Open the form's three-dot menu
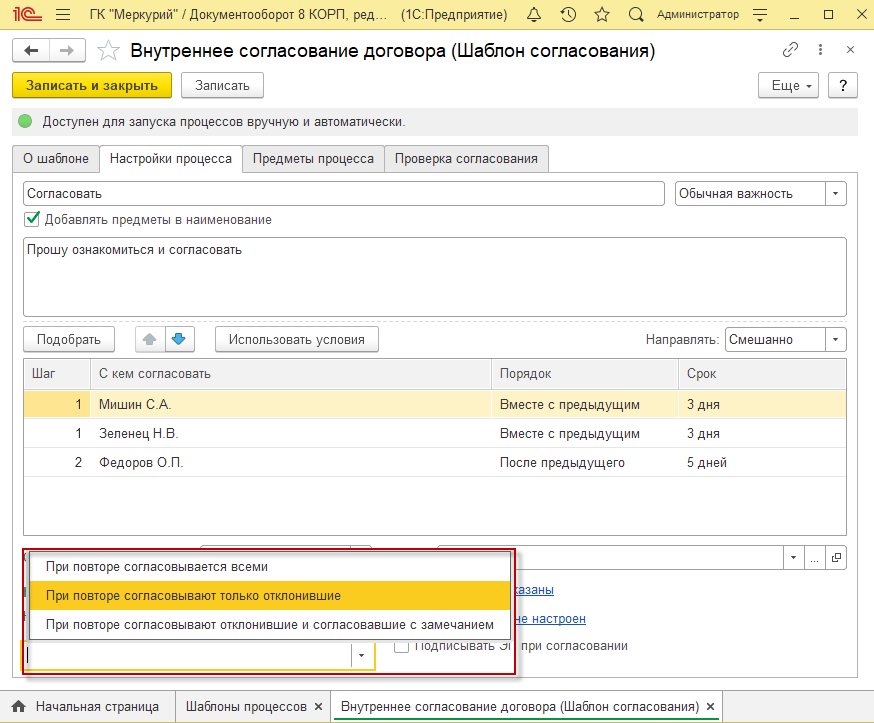The width and height of the screenshot is (874, 723). coord(820,50)
